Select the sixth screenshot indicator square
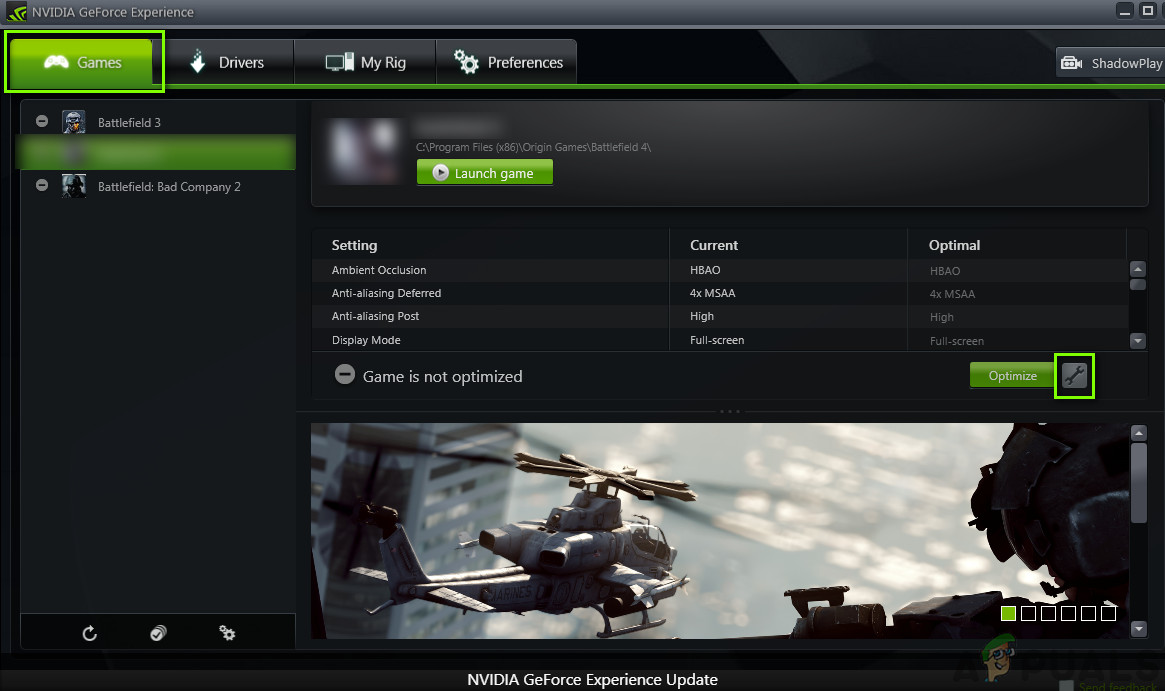1165x691 pixels. pos(1109,613)
